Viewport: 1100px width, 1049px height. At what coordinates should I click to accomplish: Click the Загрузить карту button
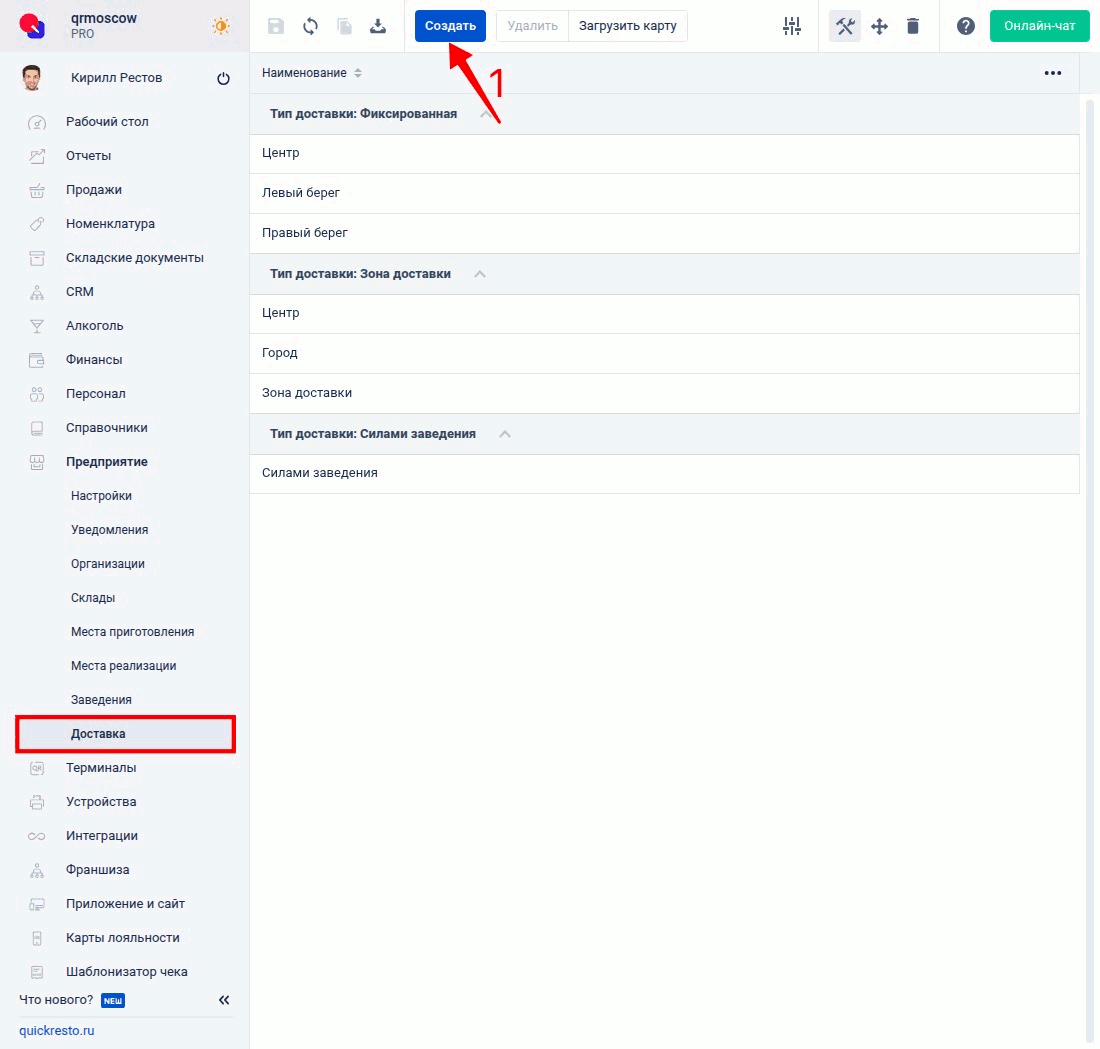click(628, 26)
